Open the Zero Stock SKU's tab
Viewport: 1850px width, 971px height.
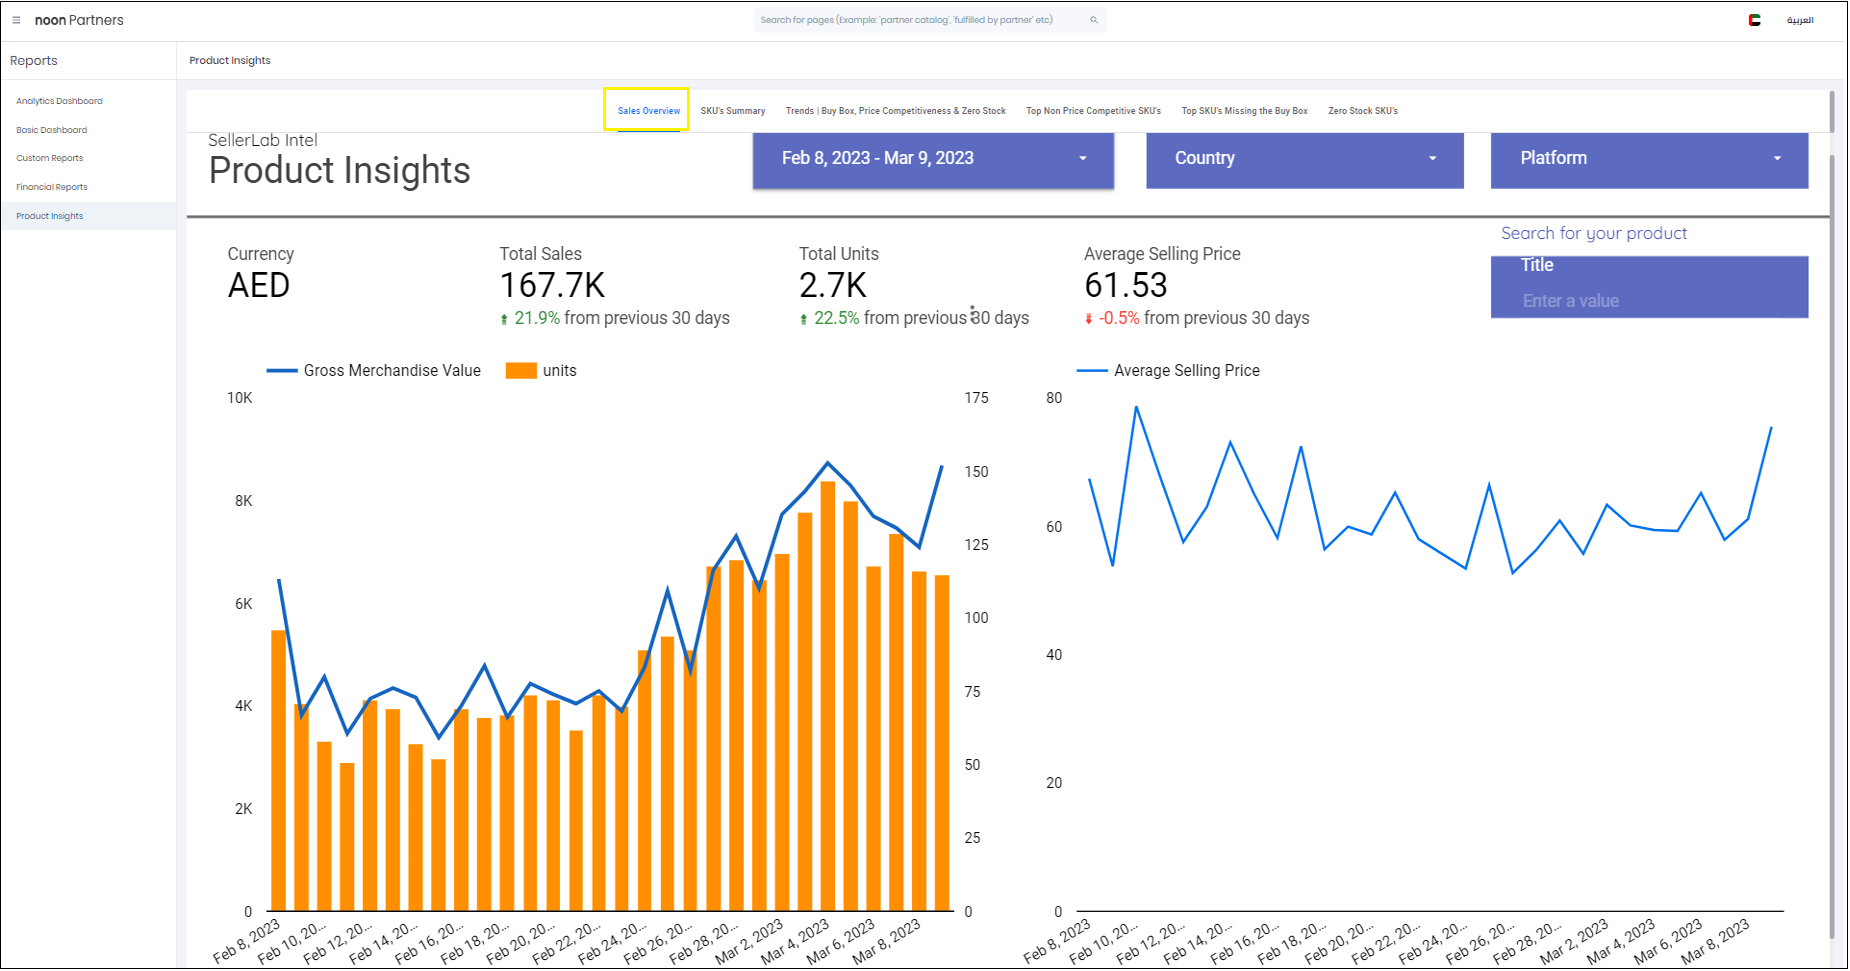click(1362, 111)
